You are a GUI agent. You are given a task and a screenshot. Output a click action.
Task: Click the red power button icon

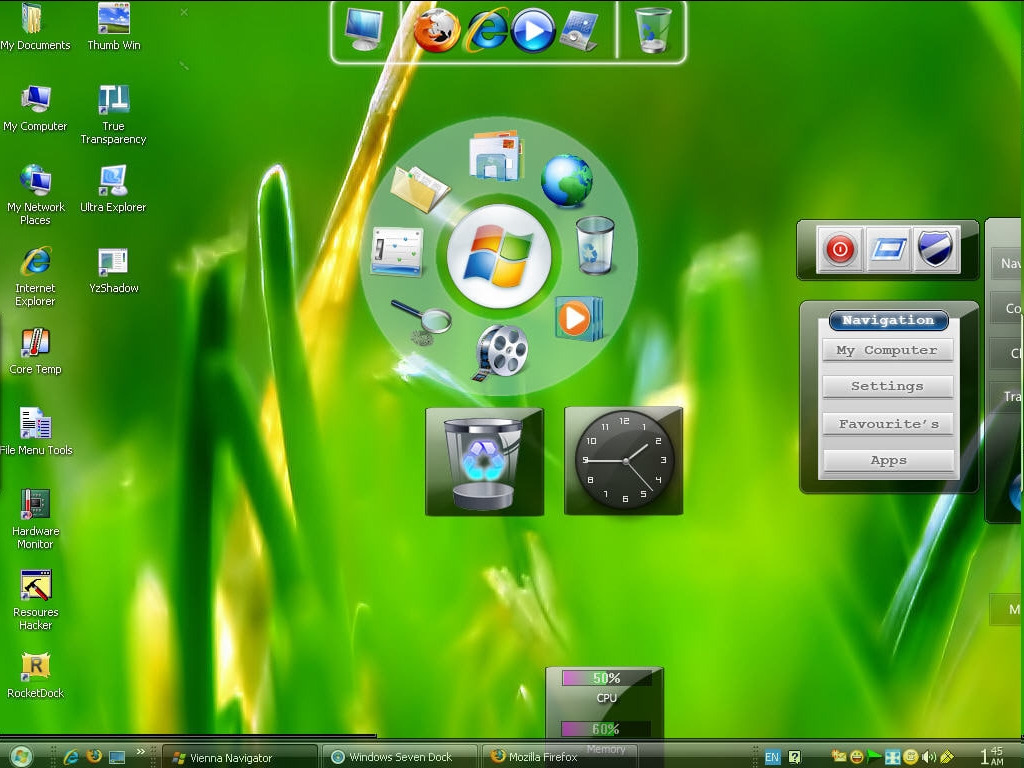[840, 250]
